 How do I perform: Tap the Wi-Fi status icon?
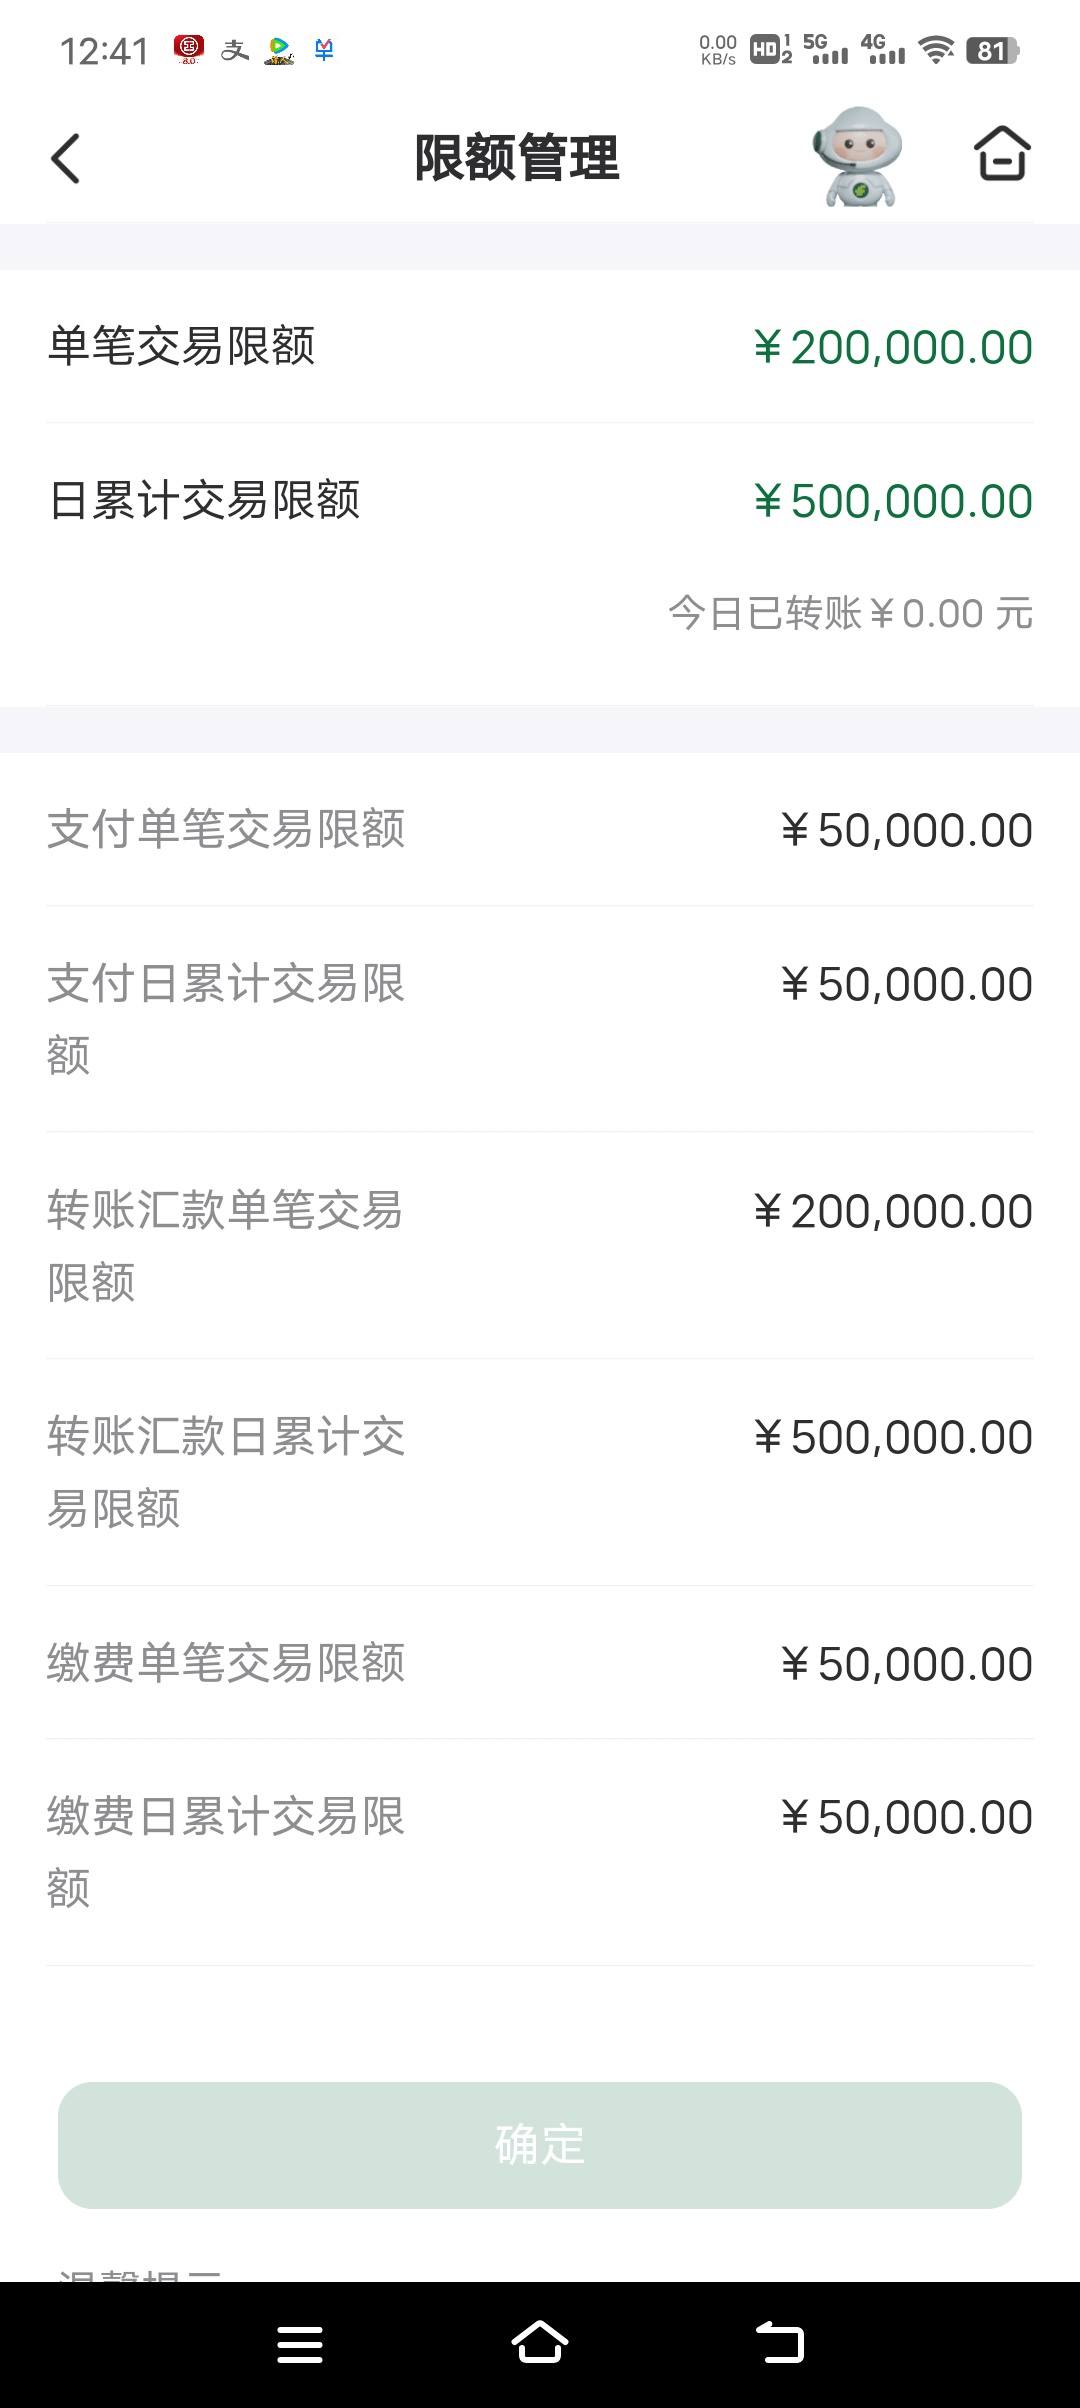936,49
